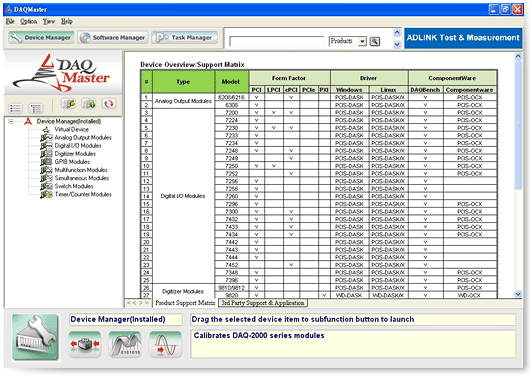Click the ComponentWare column header
The image size is (532, 376).
pyautogui.click(x=452, y=78)
